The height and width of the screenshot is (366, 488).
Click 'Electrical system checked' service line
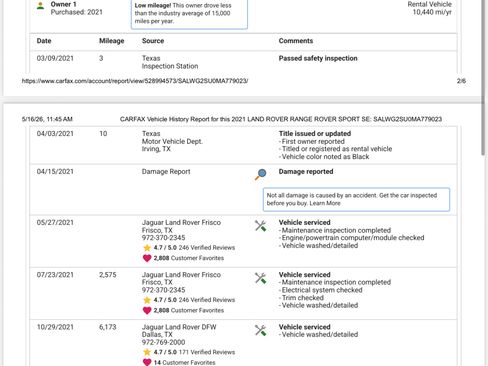click(x=321, y=290)
